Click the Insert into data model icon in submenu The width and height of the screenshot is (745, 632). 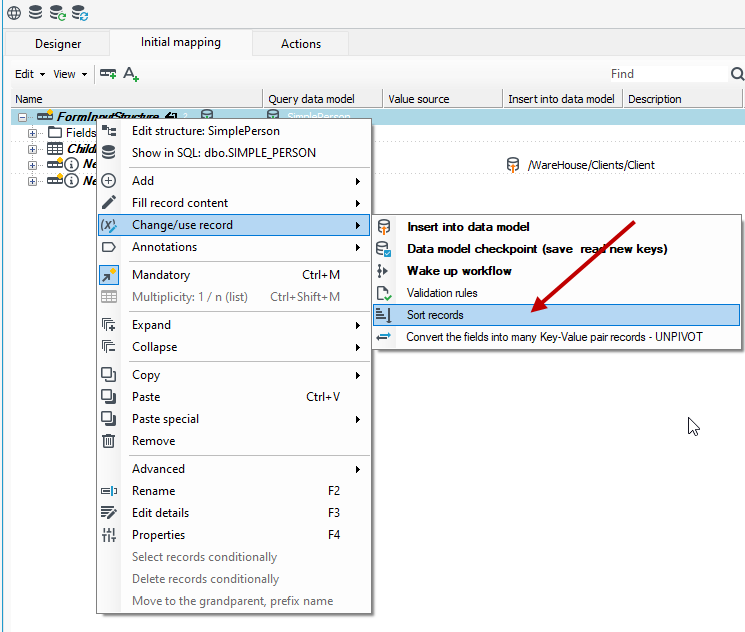click(x=384, y=227)
